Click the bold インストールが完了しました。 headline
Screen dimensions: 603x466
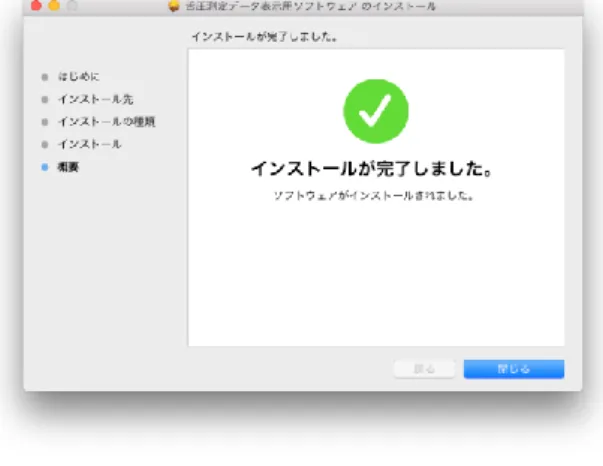coord(371,169)
